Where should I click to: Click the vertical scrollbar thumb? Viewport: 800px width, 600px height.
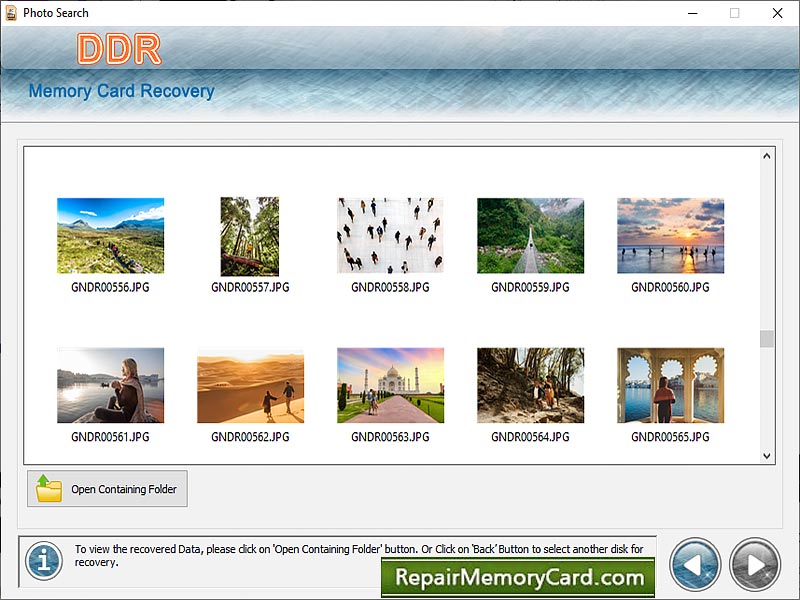pyautogui.click(x=766, y=339)
